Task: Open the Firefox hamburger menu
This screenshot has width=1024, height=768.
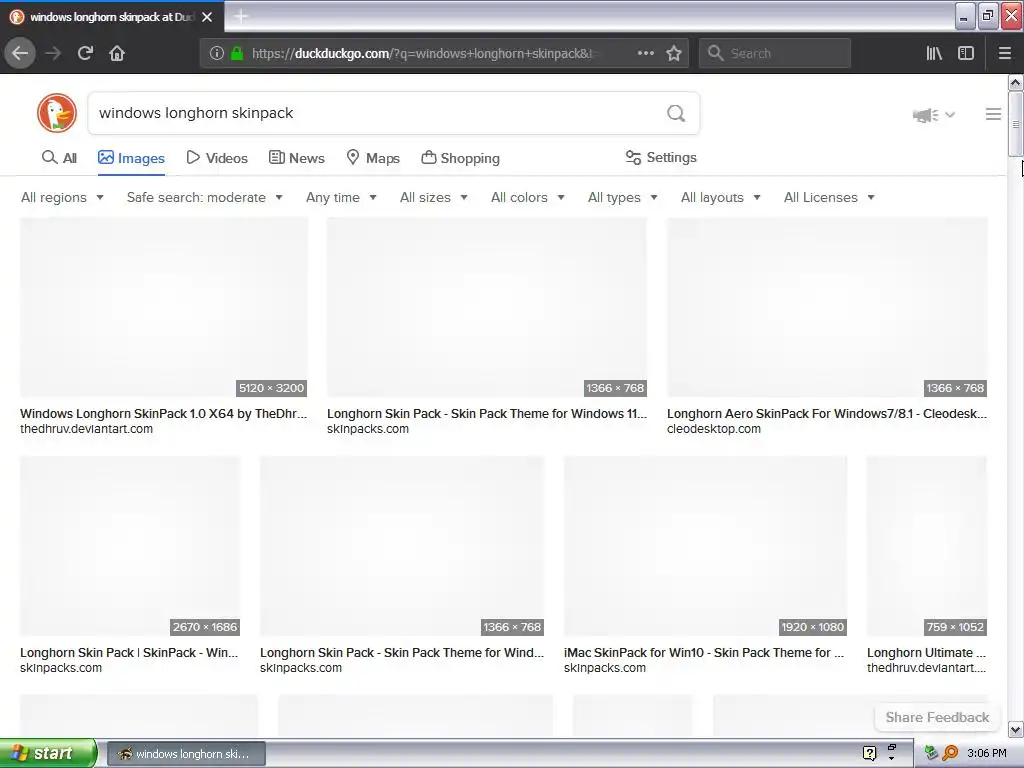Action: 1005,53
